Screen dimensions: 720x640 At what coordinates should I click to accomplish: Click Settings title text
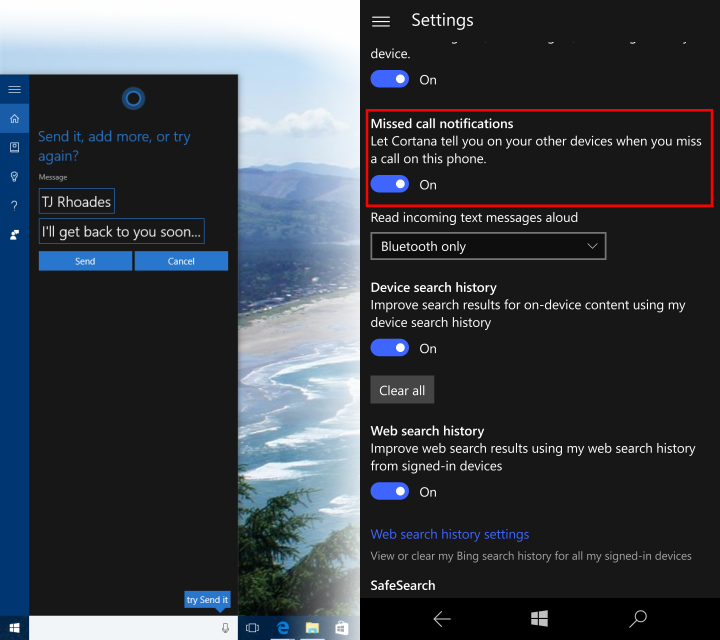[442, 20]
